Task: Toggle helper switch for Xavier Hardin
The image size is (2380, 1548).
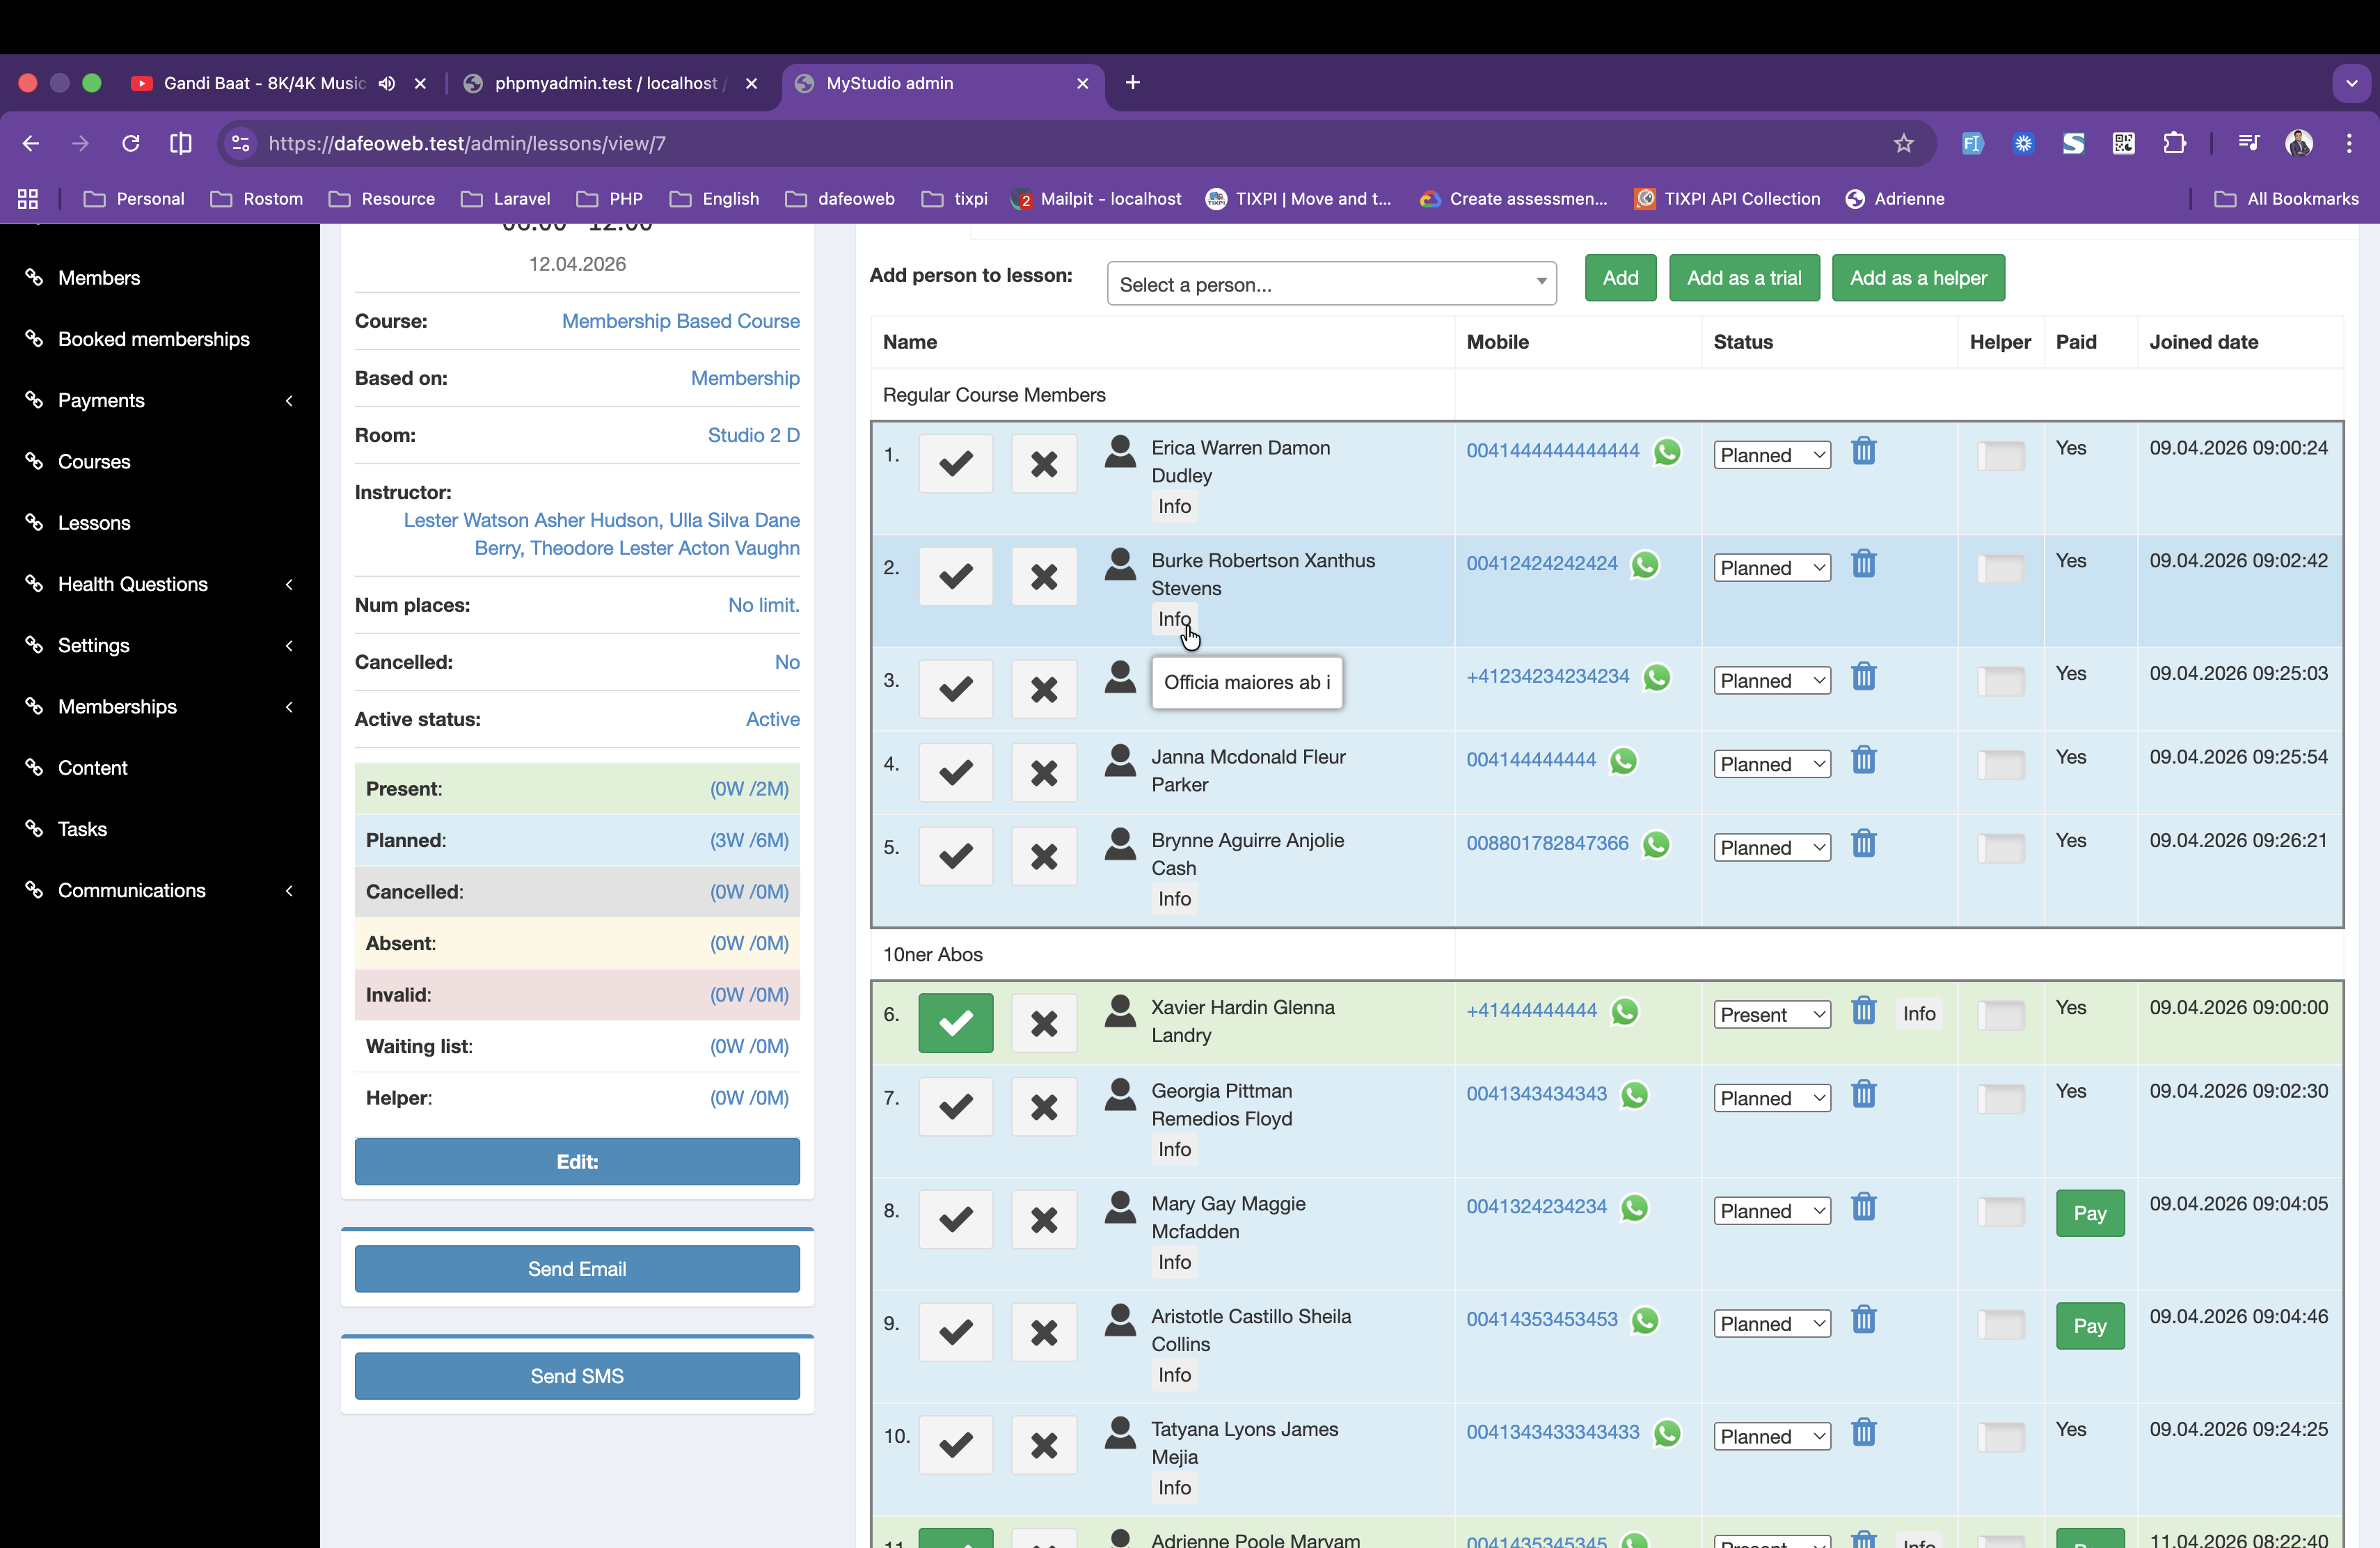Action: coord(2000,1015)
